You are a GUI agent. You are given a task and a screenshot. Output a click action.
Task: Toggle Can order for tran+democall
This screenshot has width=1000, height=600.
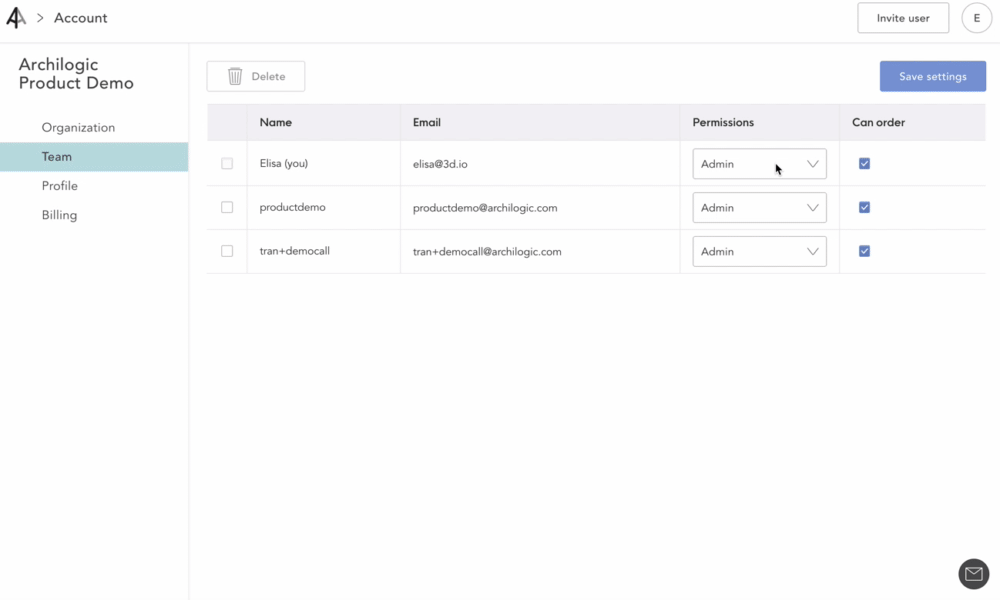tap(864, 251)
